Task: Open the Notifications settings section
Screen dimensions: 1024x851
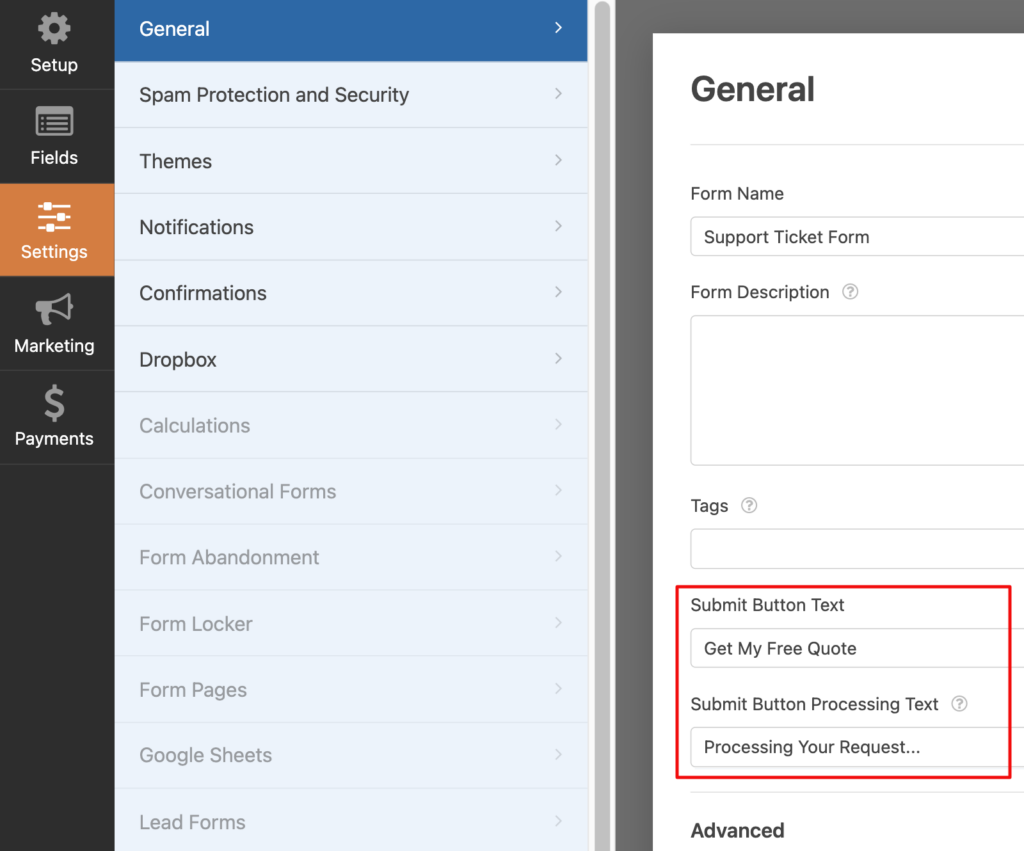Action: coord(351,227)
